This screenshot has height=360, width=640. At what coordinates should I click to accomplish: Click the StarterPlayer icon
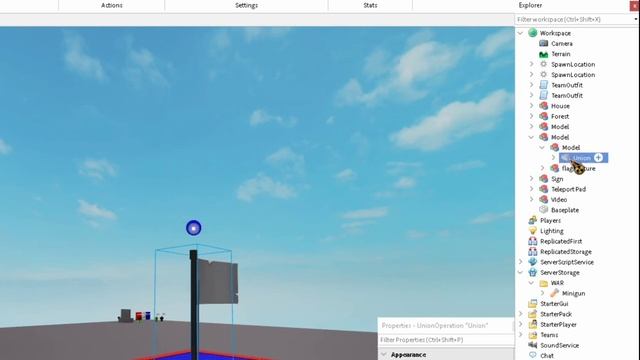point(532,324)
